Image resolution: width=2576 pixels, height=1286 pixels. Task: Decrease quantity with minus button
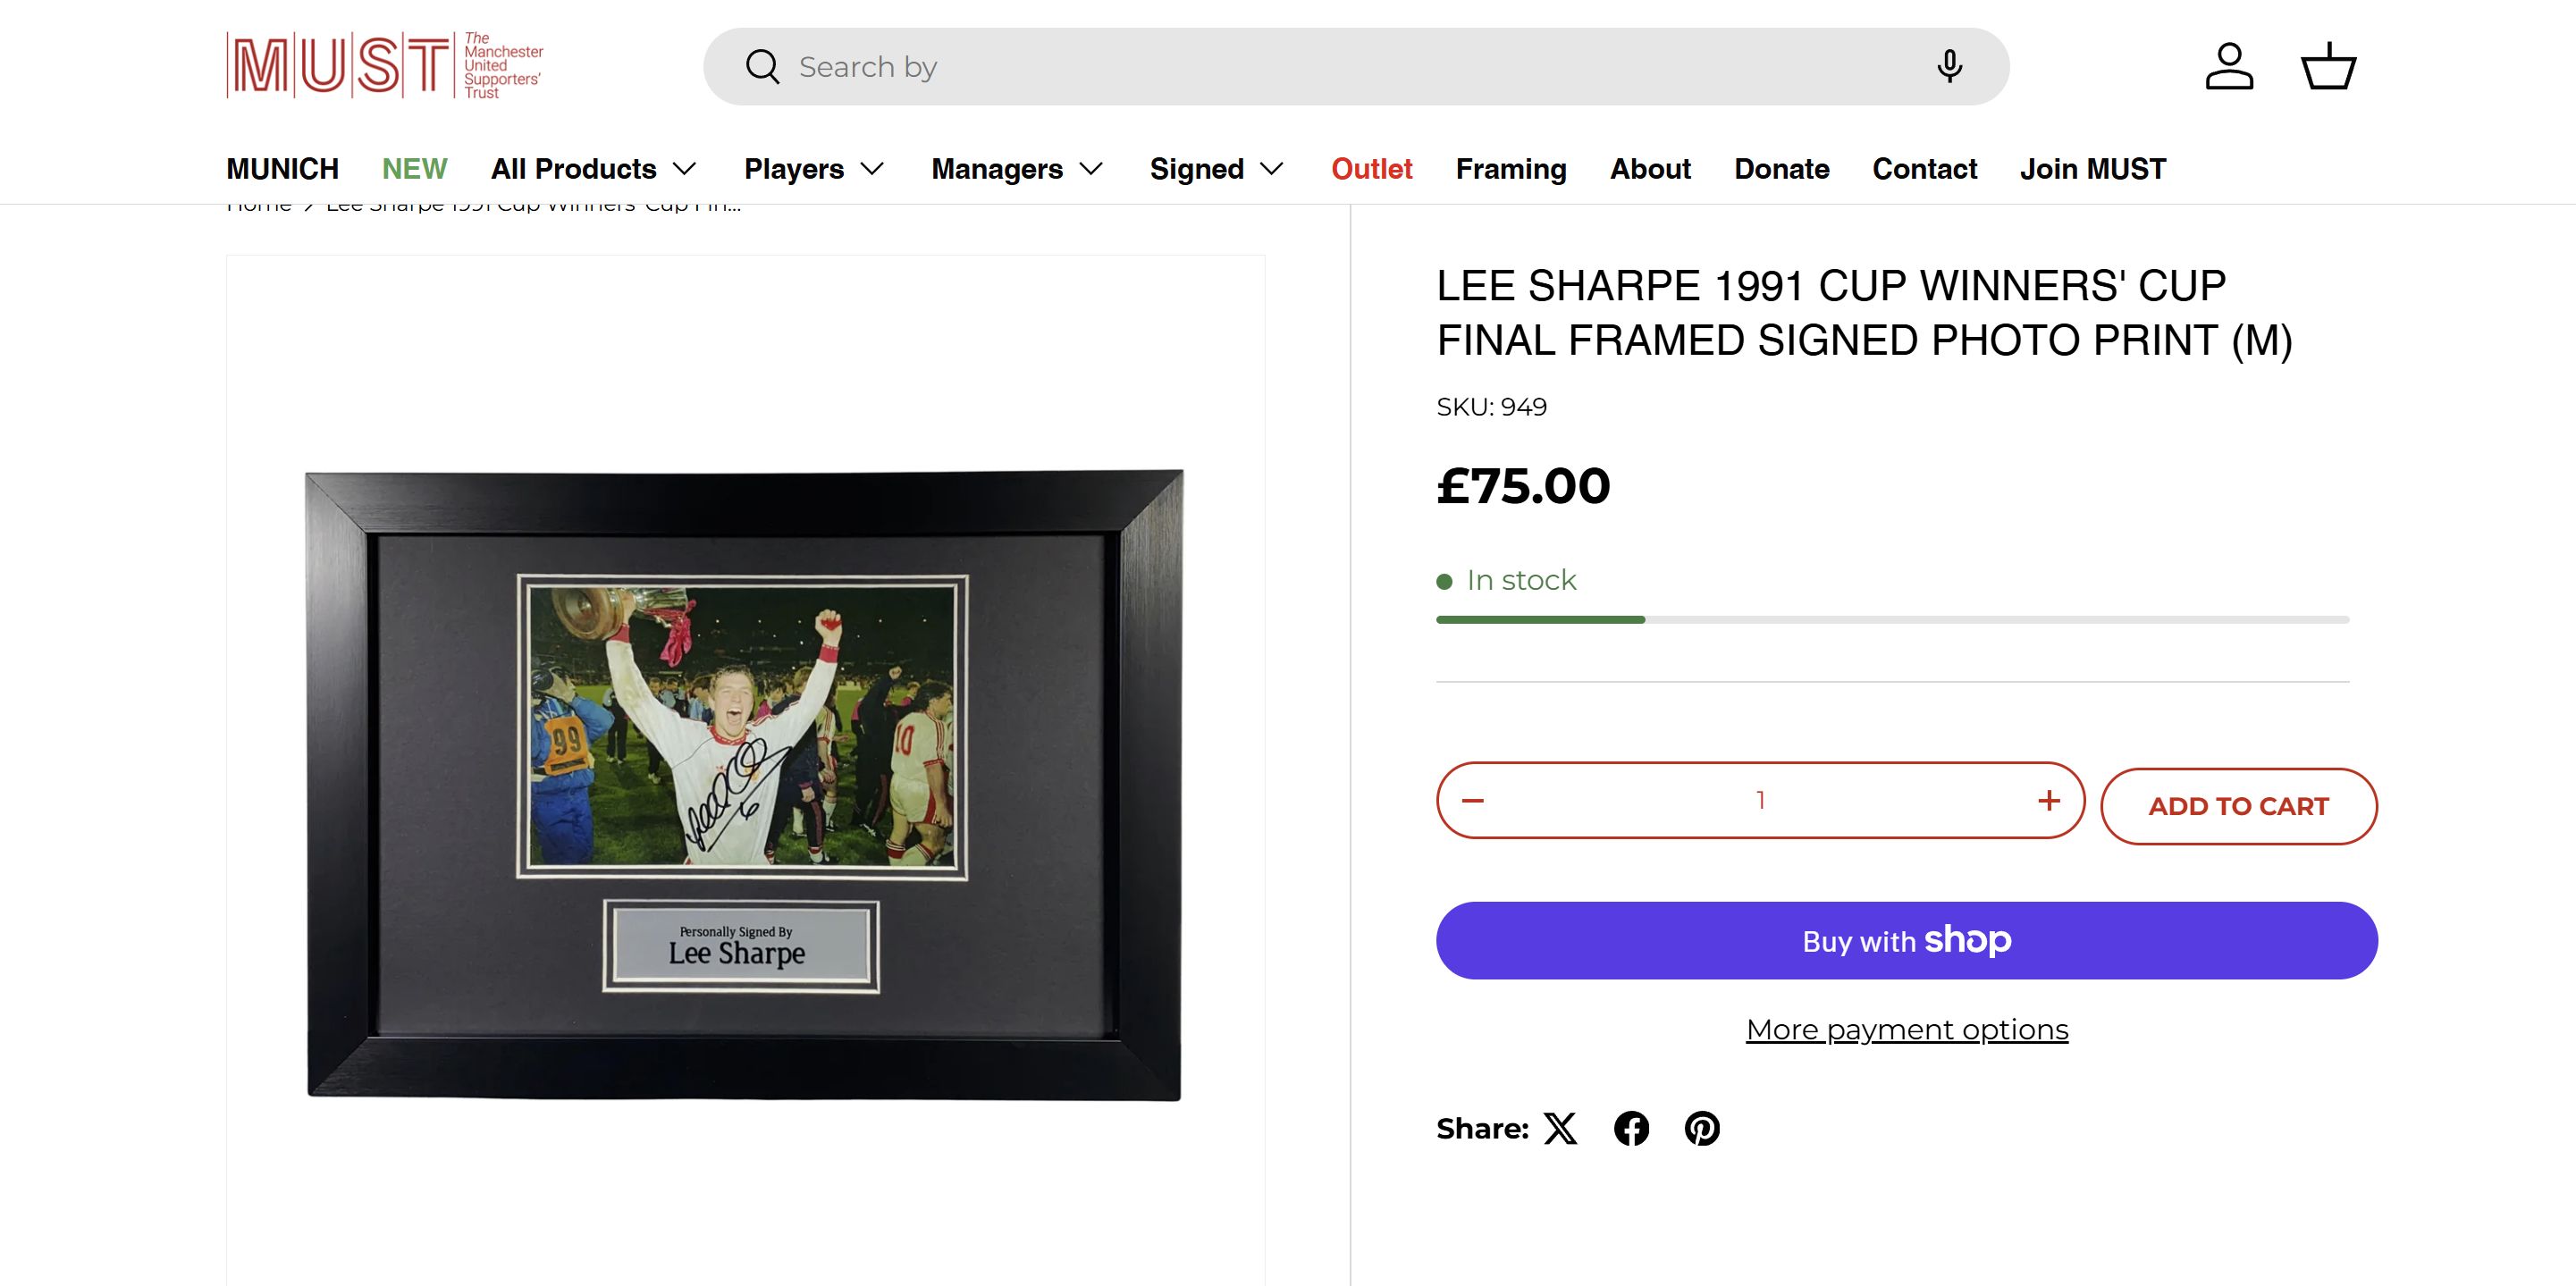1473,801
